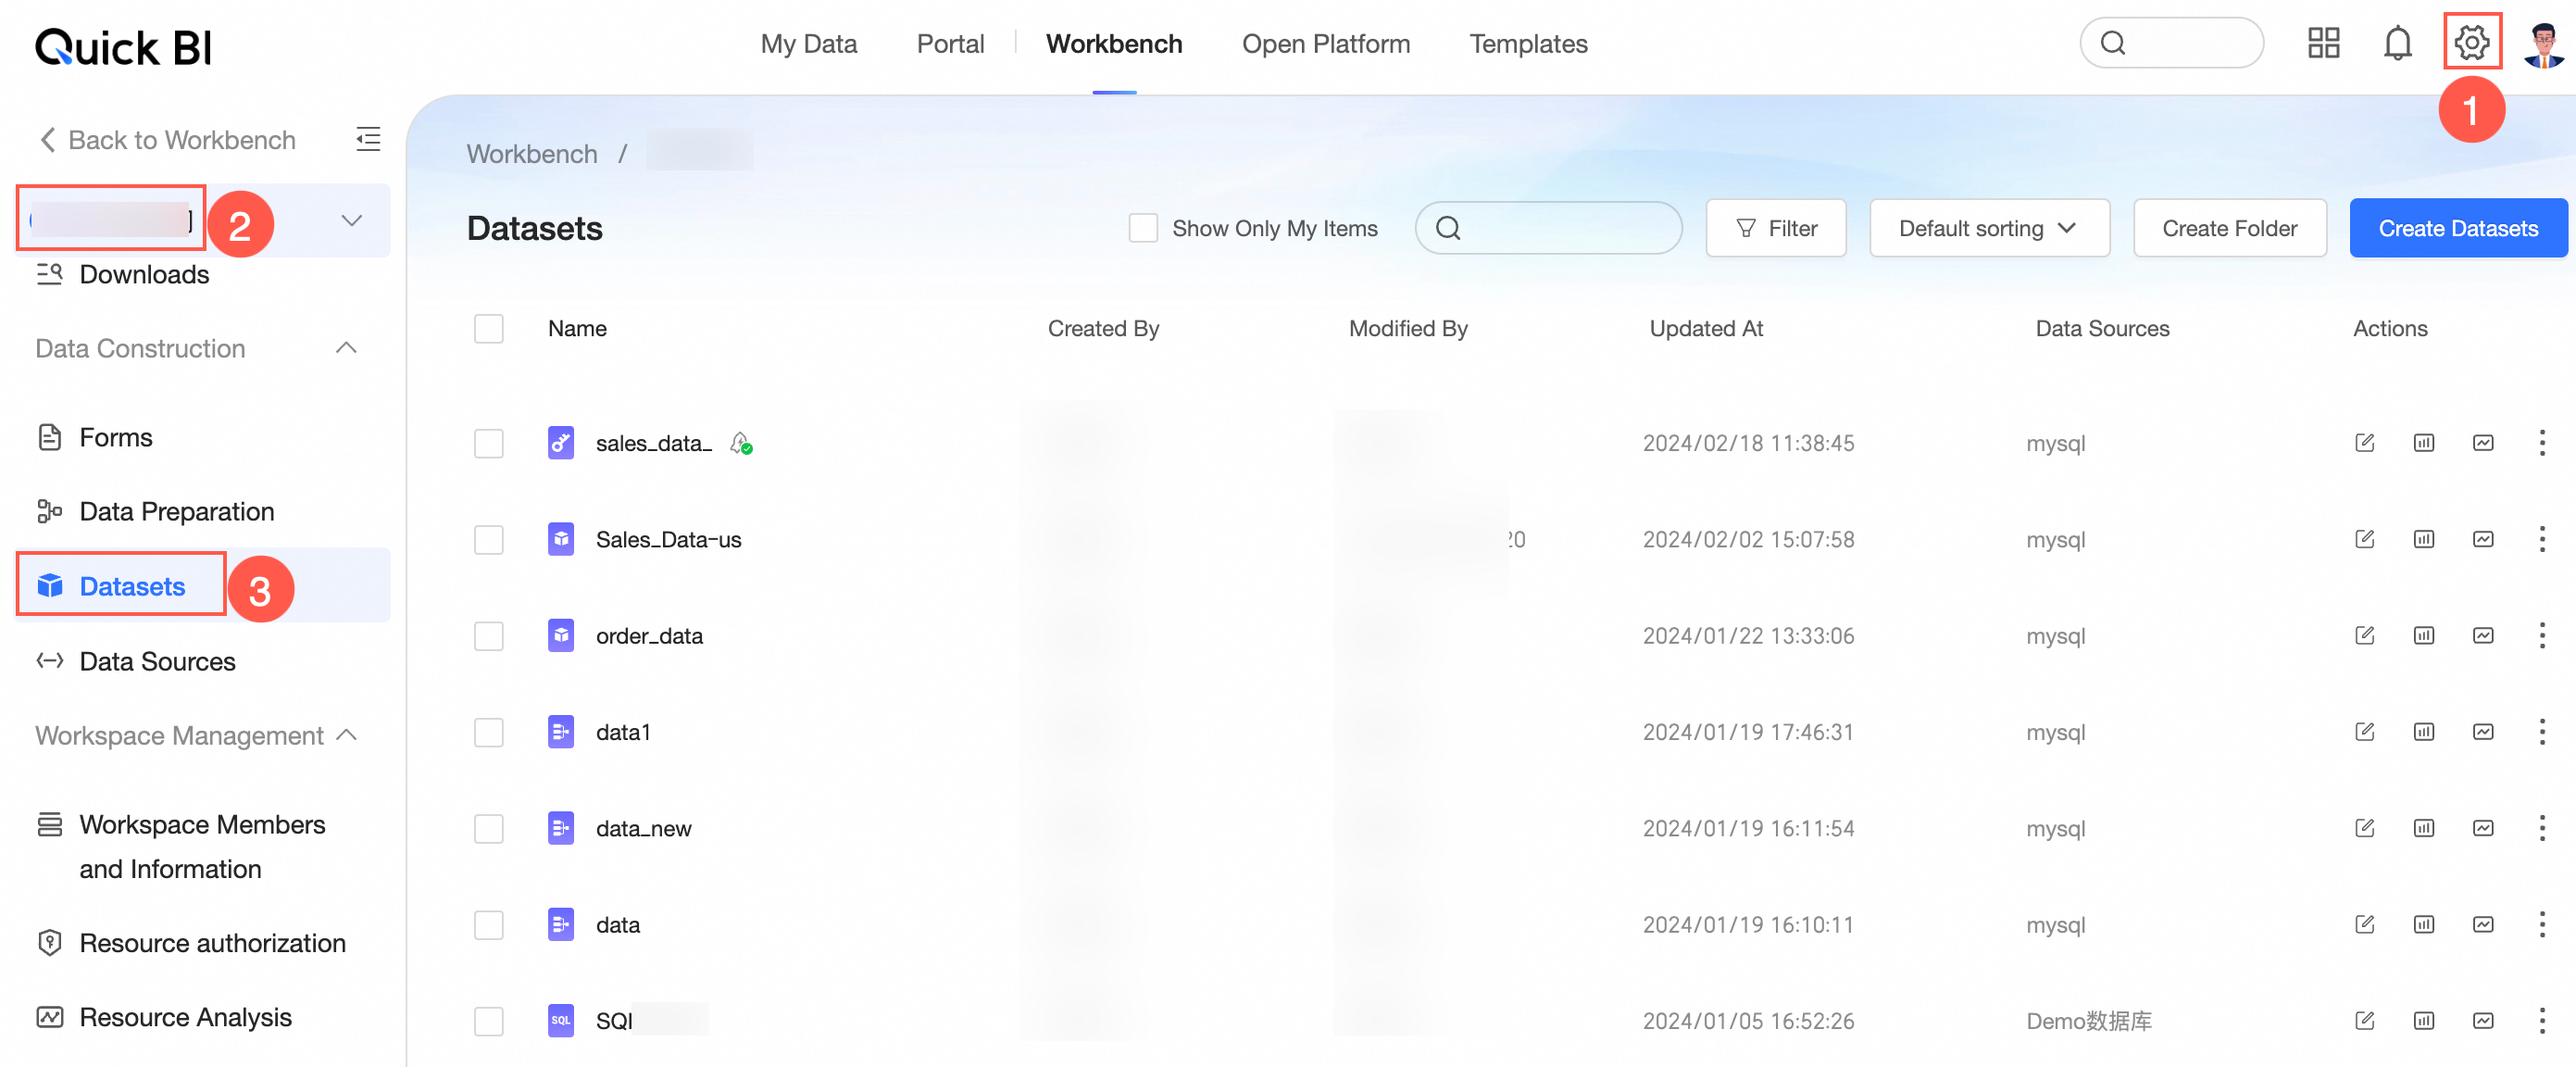Open Data Sources in sidebar
Viewport: 2576px width, 1067px height.
pos(157,661)
